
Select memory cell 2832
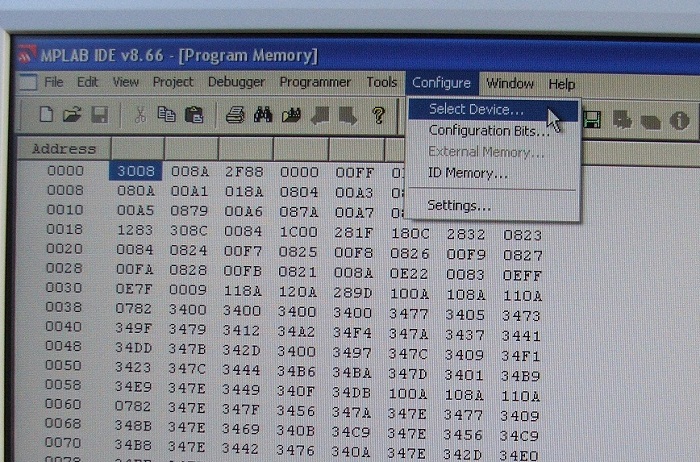point(466,234)
